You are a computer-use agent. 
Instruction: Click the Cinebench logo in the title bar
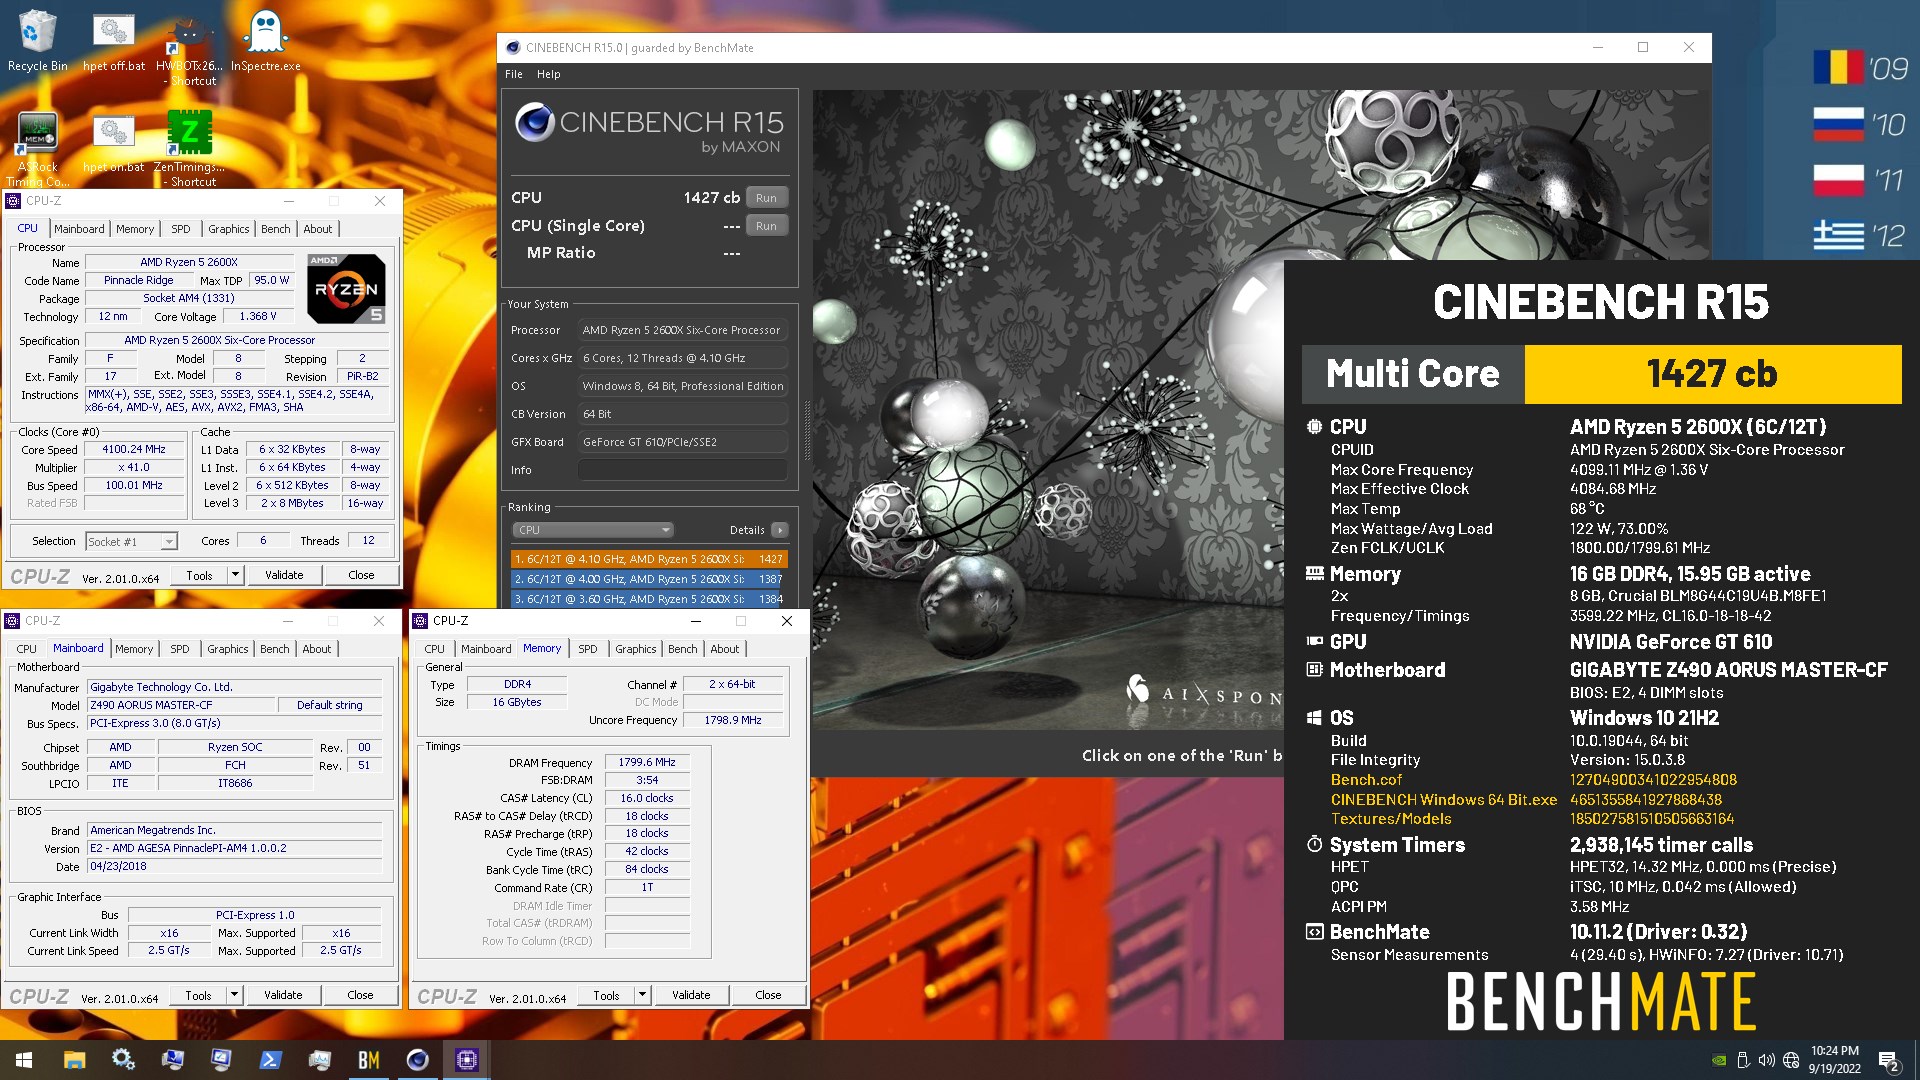click(513, 47)
